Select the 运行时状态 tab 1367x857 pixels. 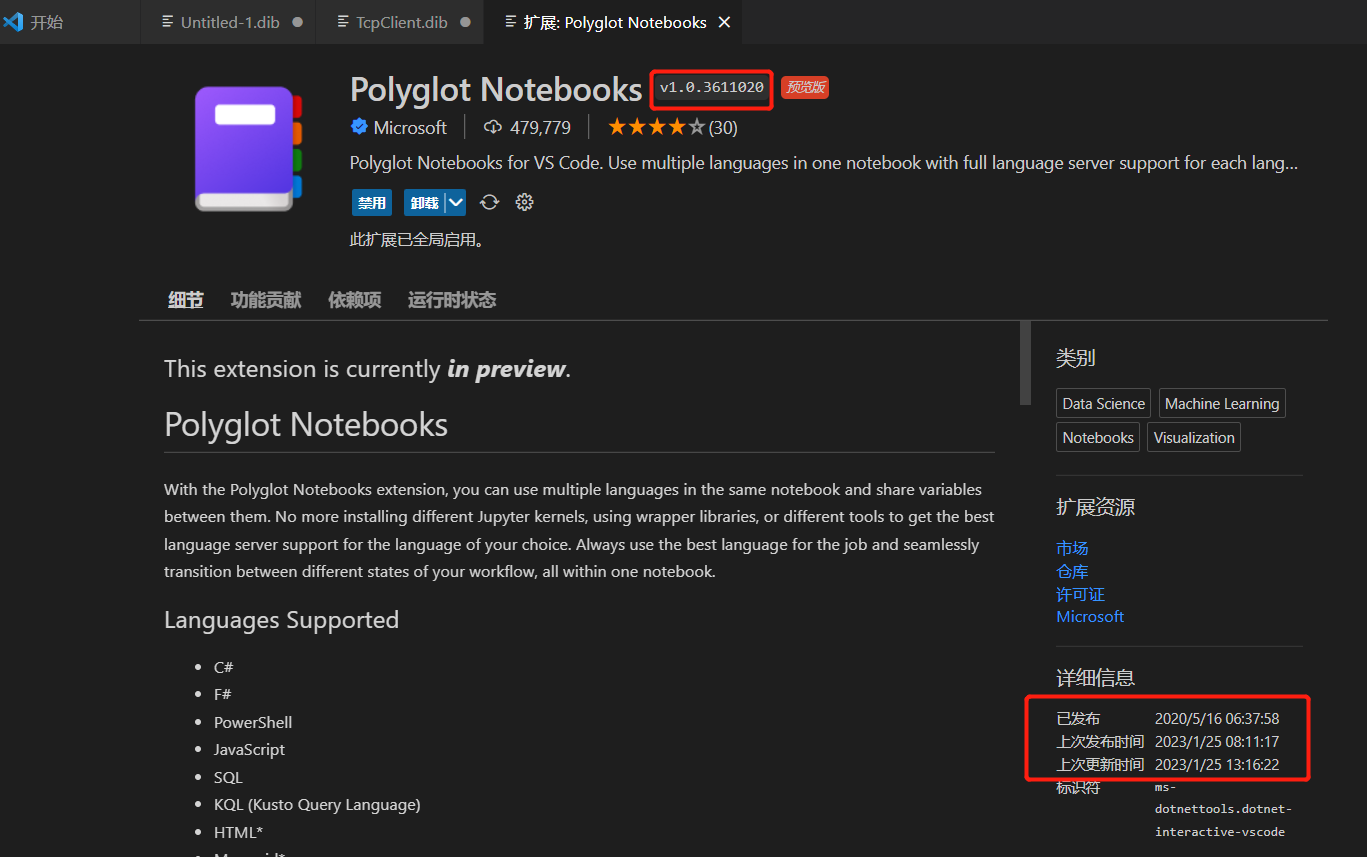451,299
